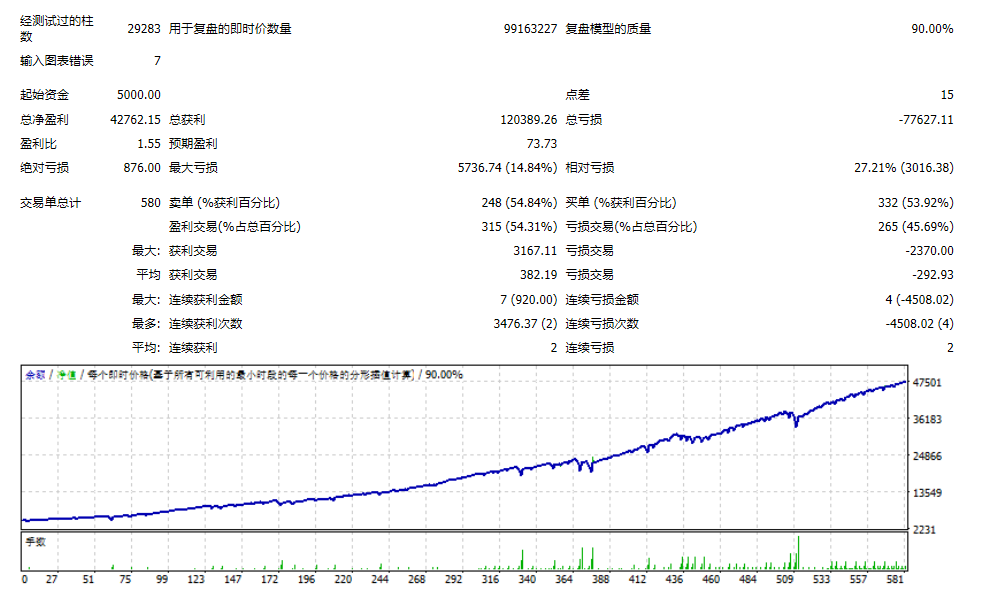Click x-axis label 123

point(196,579)
